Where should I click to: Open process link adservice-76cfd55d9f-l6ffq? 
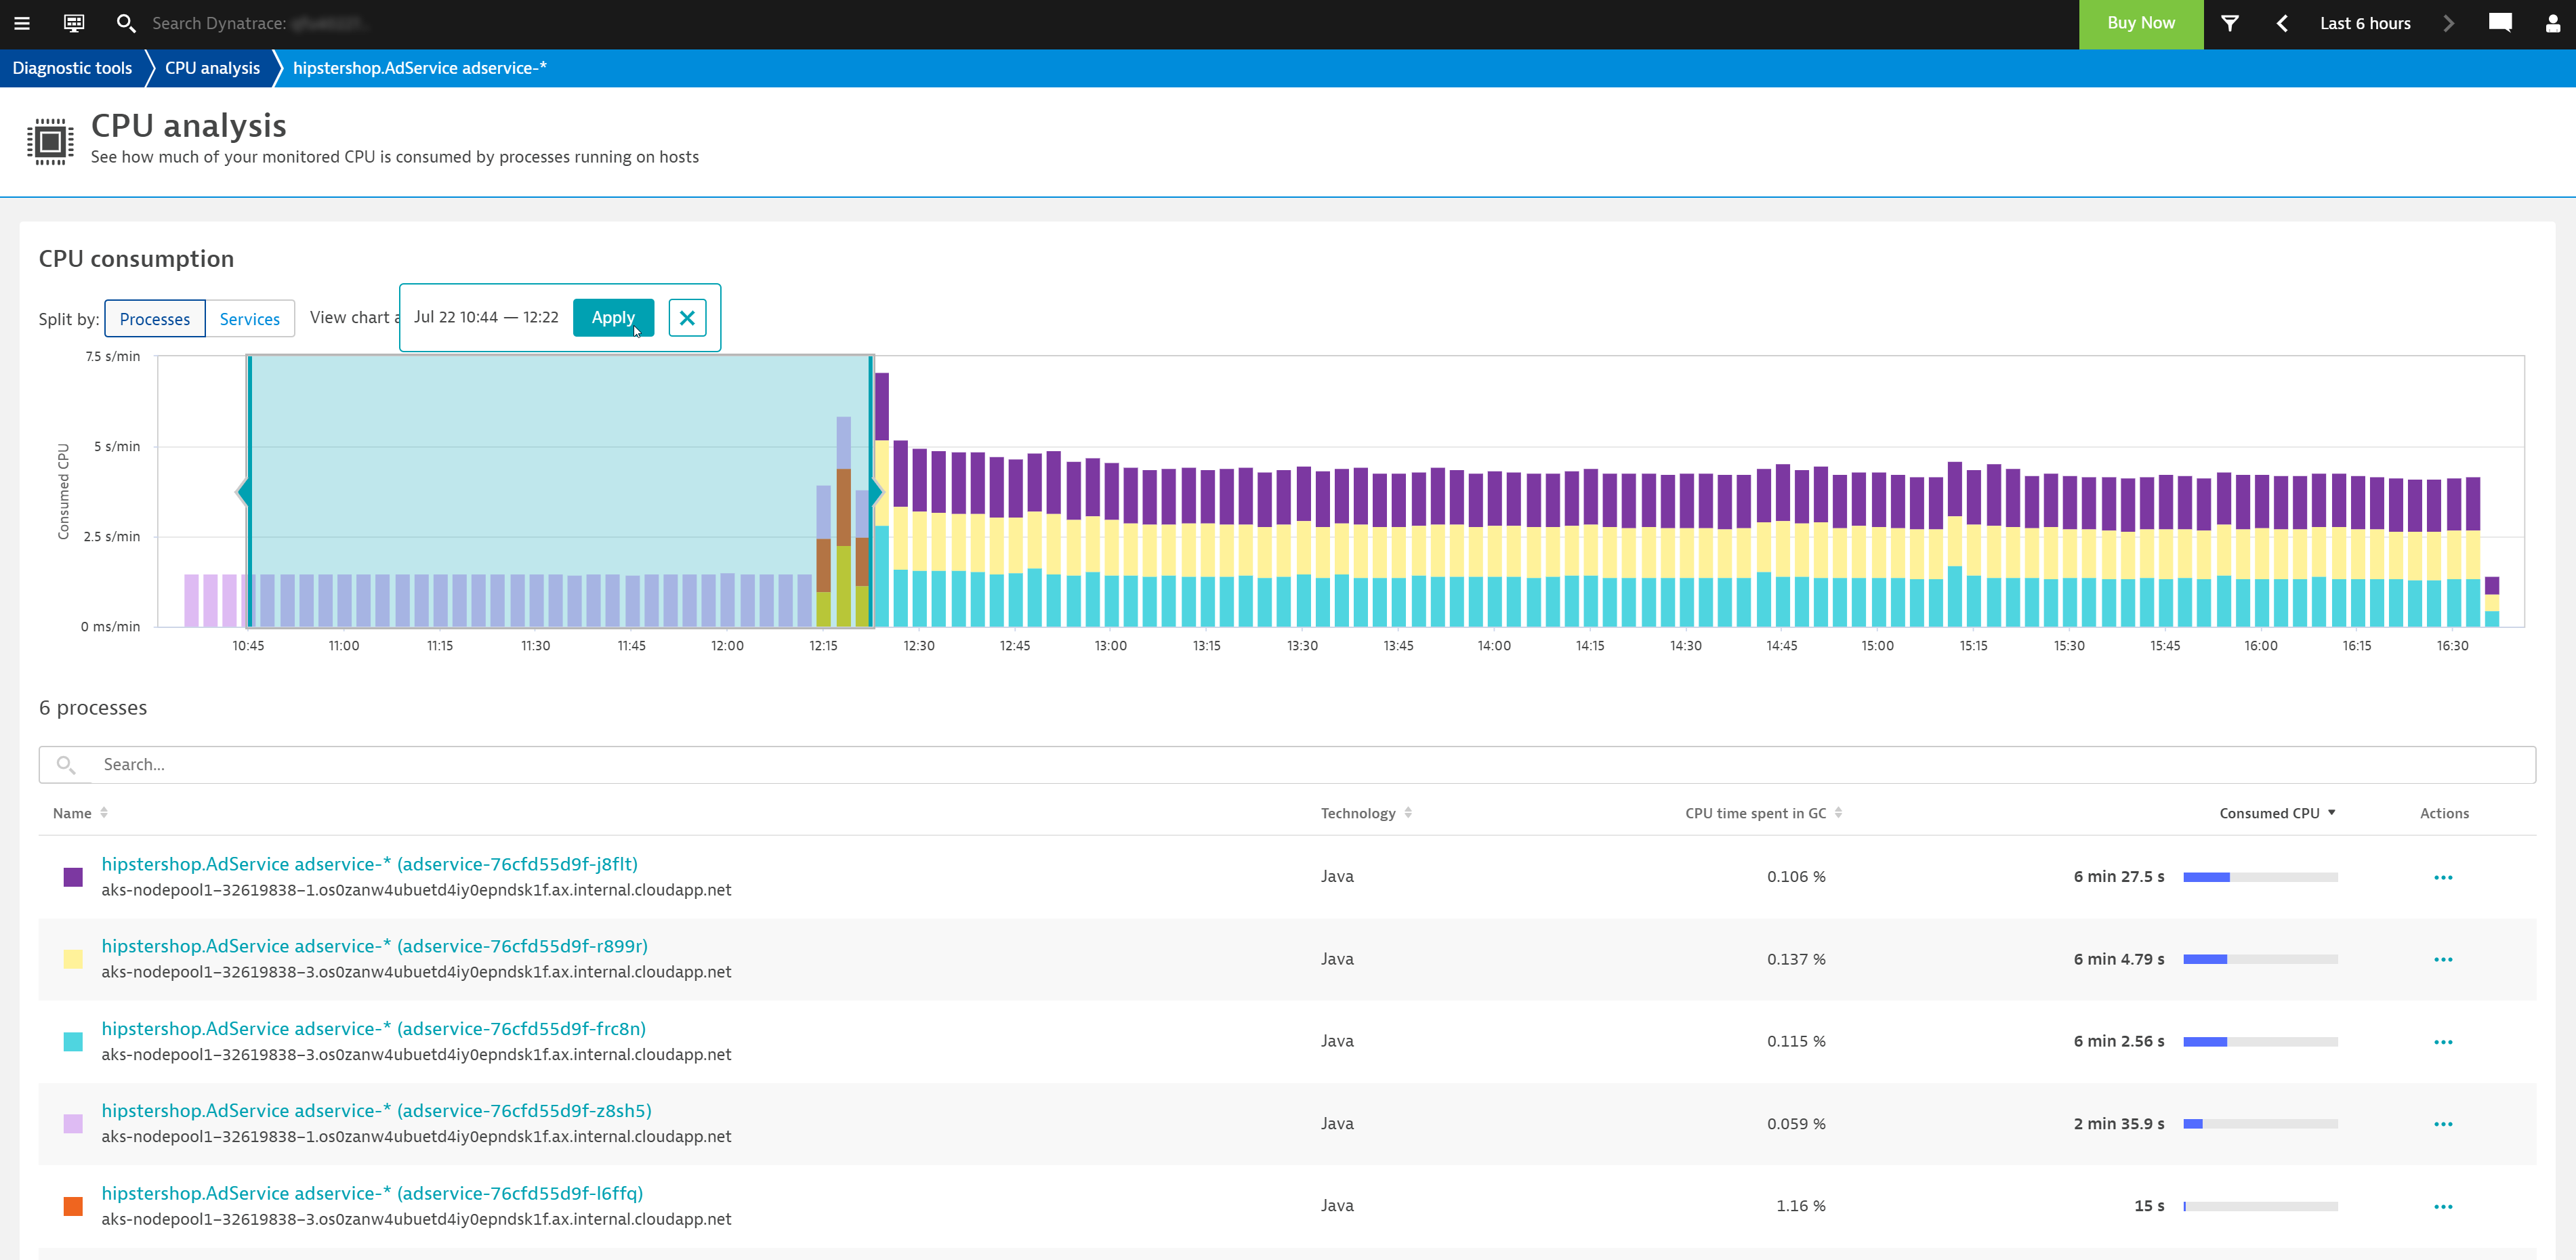pyautogui.click(x=372, y=1193)
